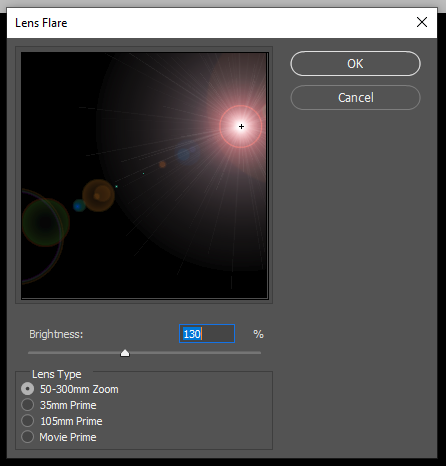
Task: Click the green circular flare artifact
Action: pyautogui.click(x=46, y=222)
